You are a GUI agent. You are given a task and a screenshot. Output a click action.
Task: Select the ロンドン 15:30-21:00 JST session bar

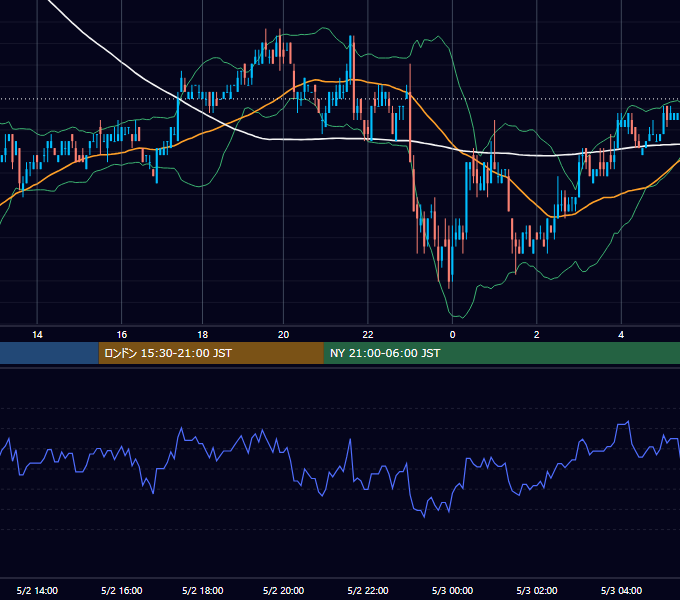tap(211, 353)
